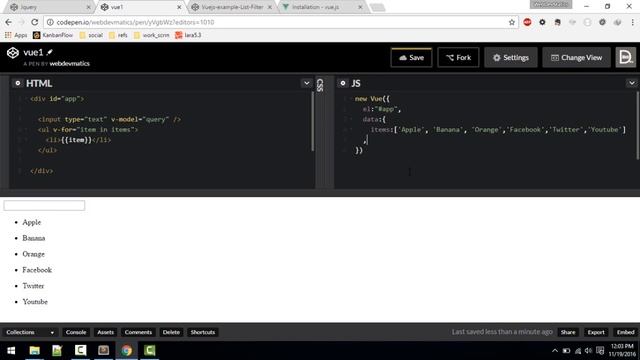
Task: Open JS editor settings gear
Action: tap(343, 83)
